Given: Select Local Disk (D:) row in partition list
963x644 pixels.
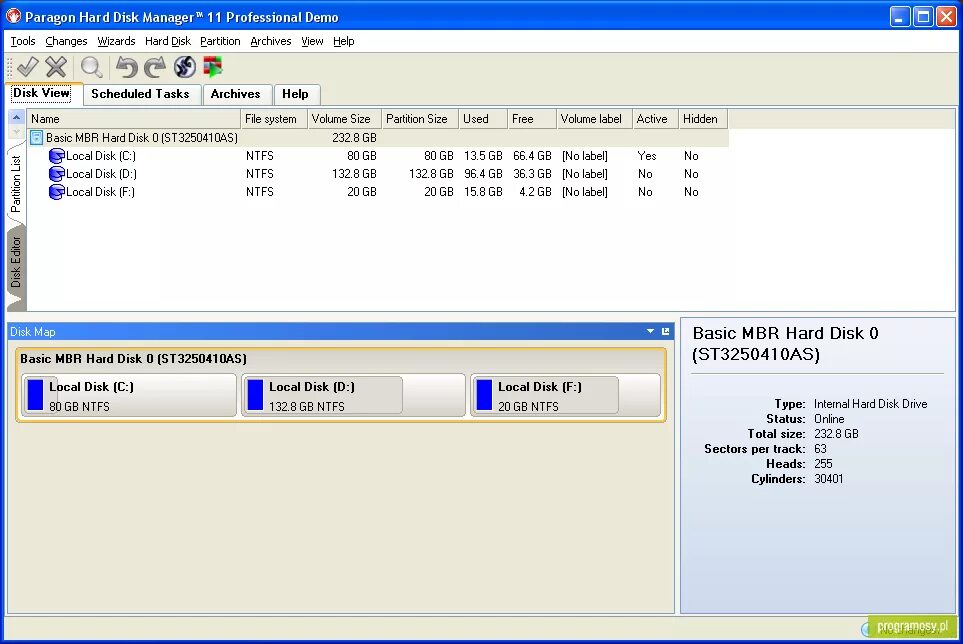Looking at the screenshot, I should pyautogui.click(x=378, y=174).
